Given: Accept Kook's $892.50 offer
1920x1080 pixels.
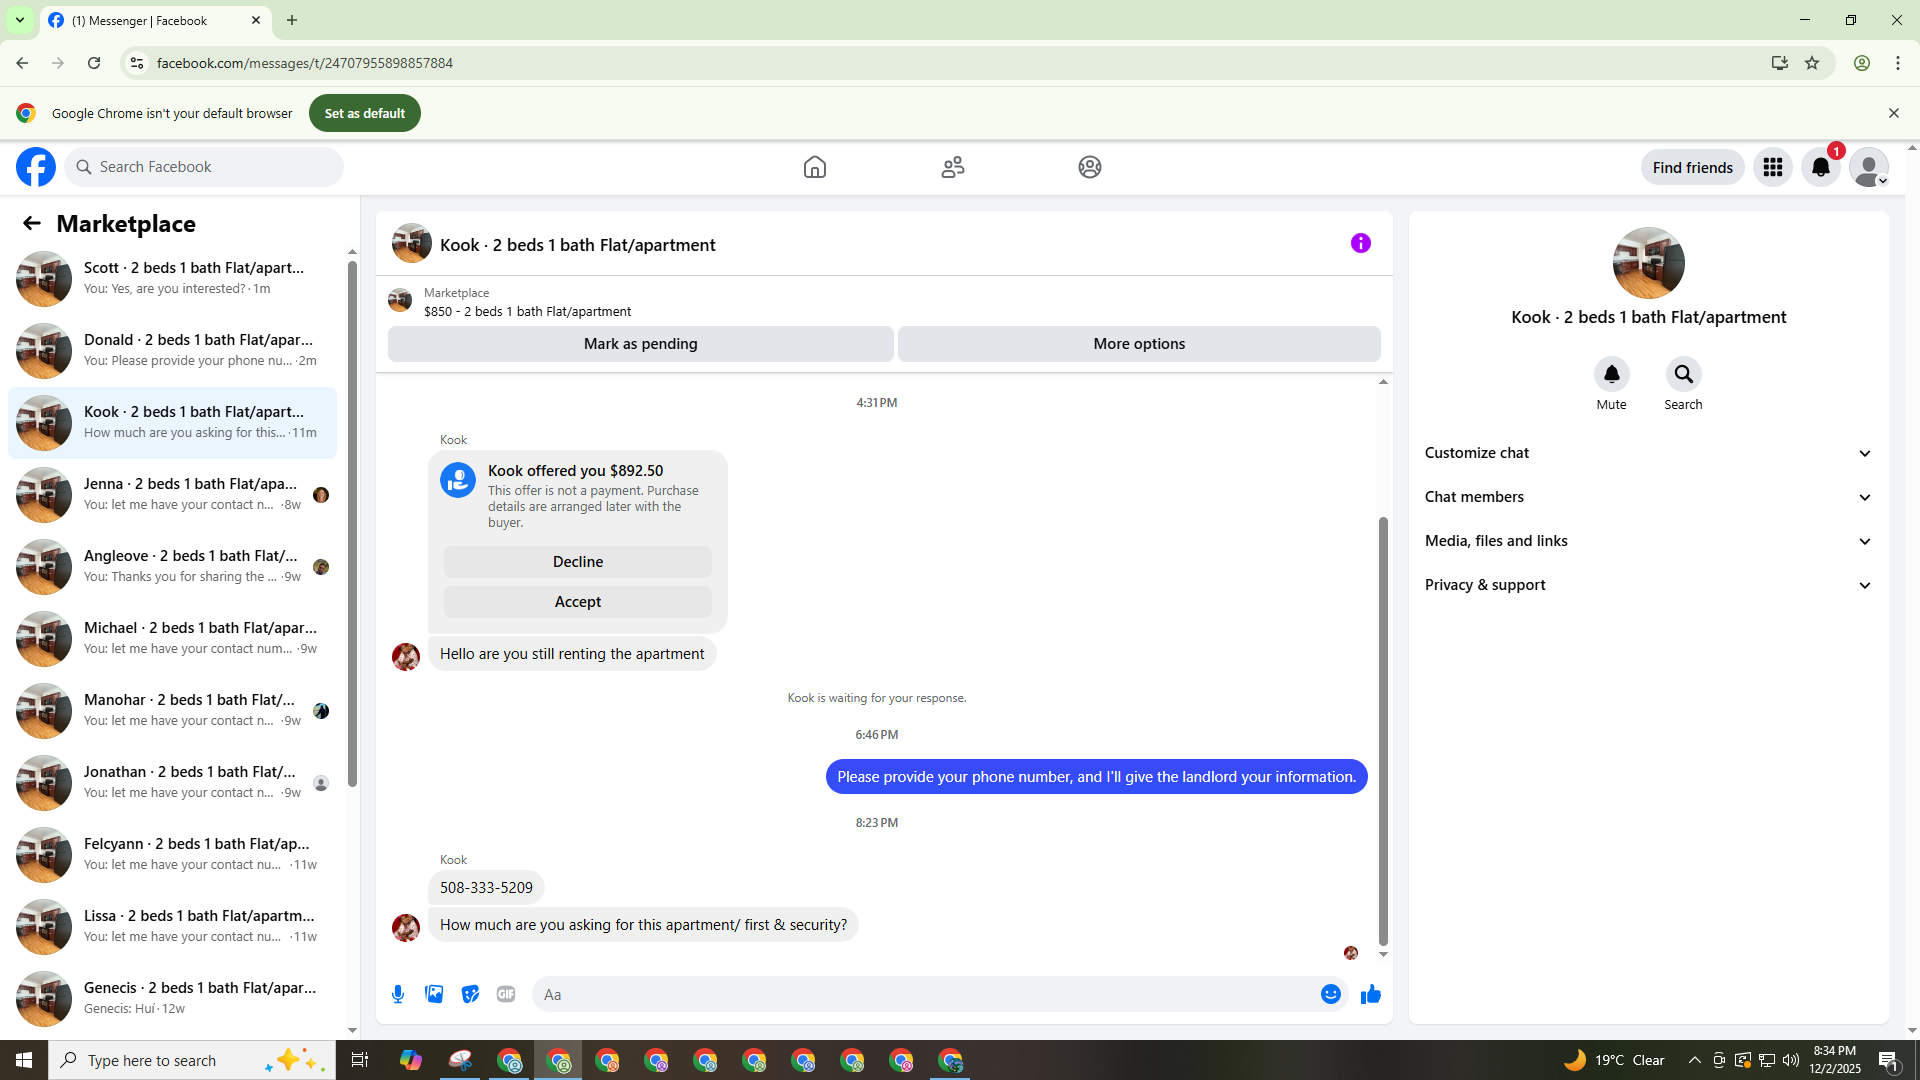Looking at the screenshot, I should click(x=578, y=602).
